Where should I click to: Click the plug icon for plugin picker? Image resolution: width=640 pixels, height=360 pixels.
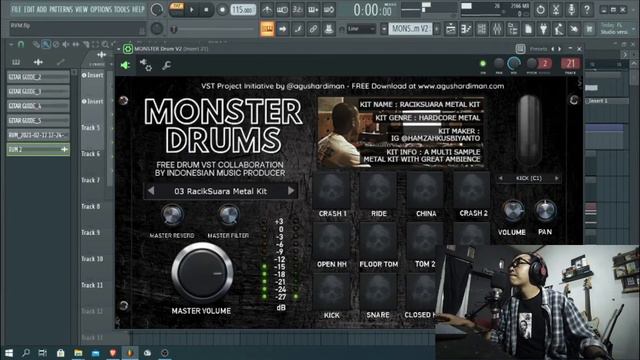543,29
